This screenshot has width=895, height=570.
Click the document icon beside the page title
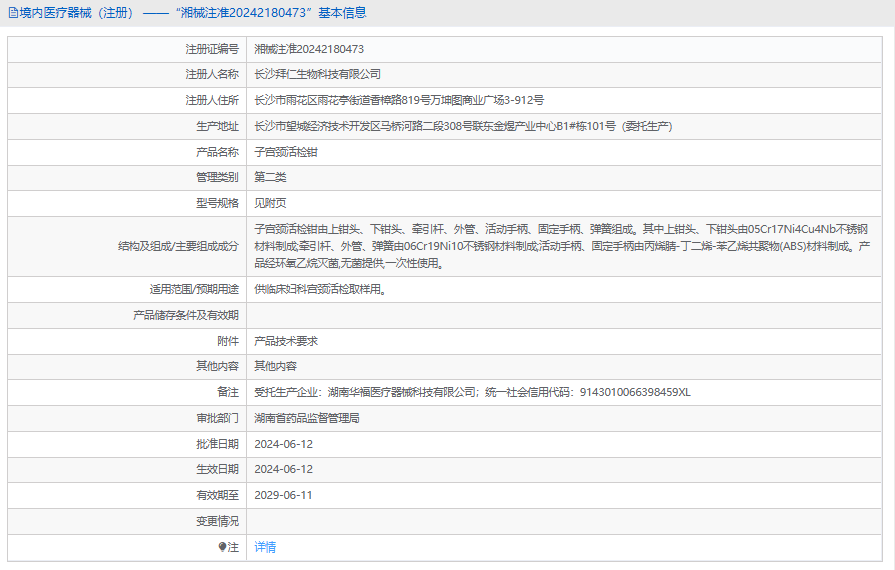pos(13,13)
